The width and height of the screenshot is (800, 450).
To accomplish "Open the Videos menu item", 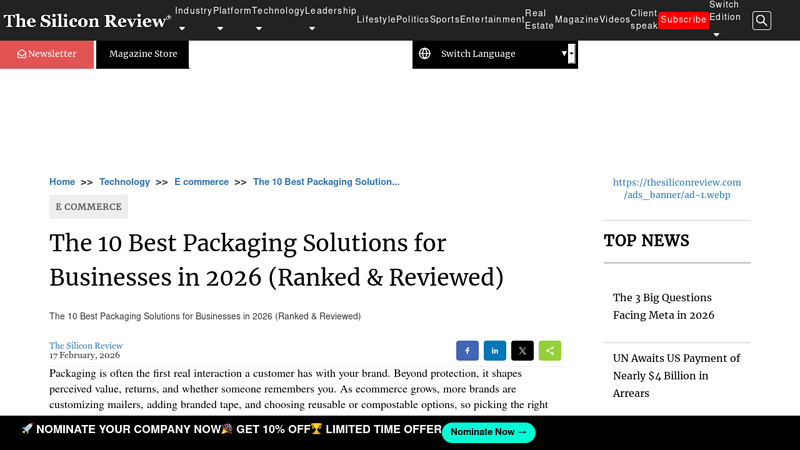I will 614,19.
